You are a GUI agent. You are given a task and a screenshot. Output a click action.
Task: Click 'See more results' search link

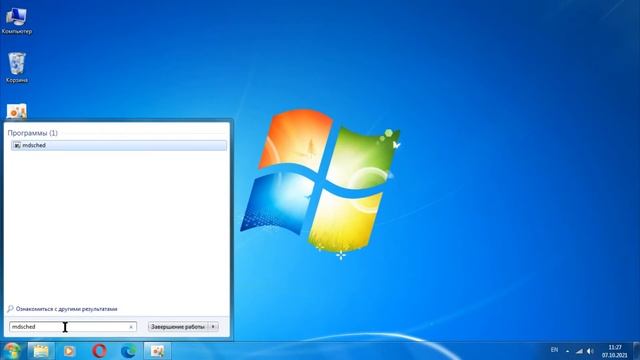(x=67, y=309)
